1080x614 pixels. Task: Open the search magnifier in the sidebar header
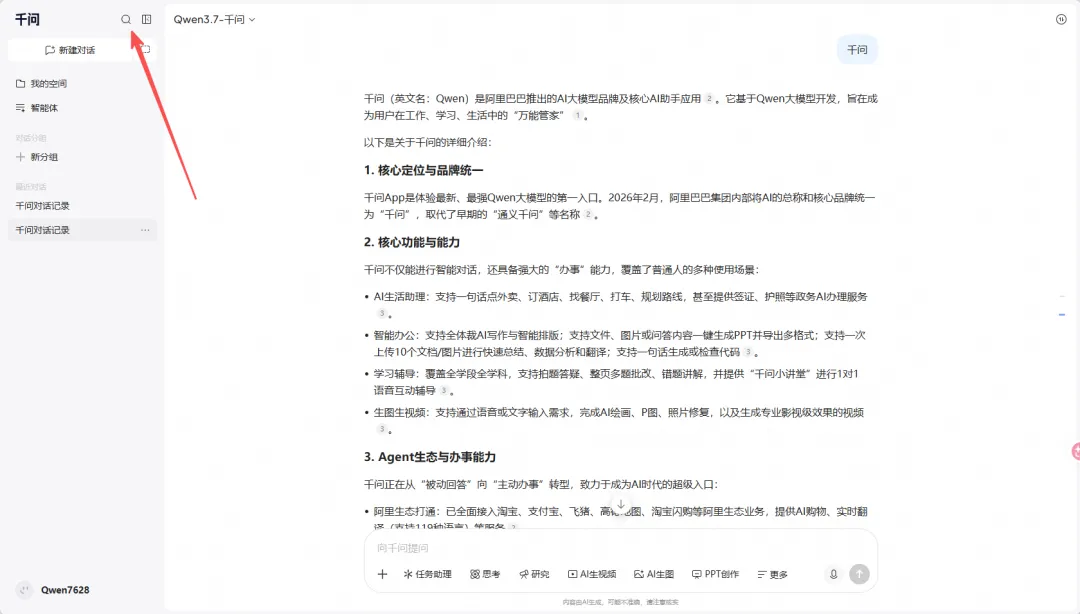(126, 19)
